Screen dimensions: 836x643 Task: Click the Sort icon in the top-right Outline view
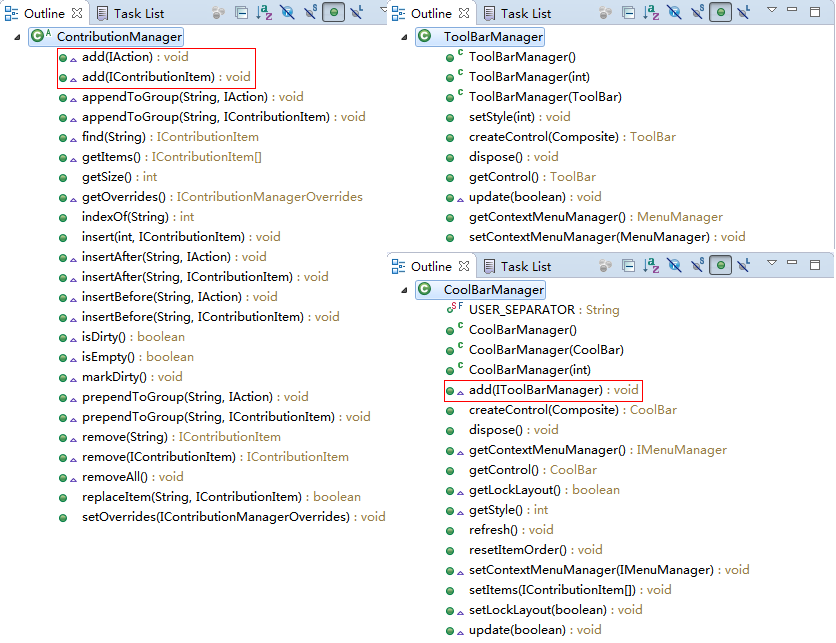point(650,12)
